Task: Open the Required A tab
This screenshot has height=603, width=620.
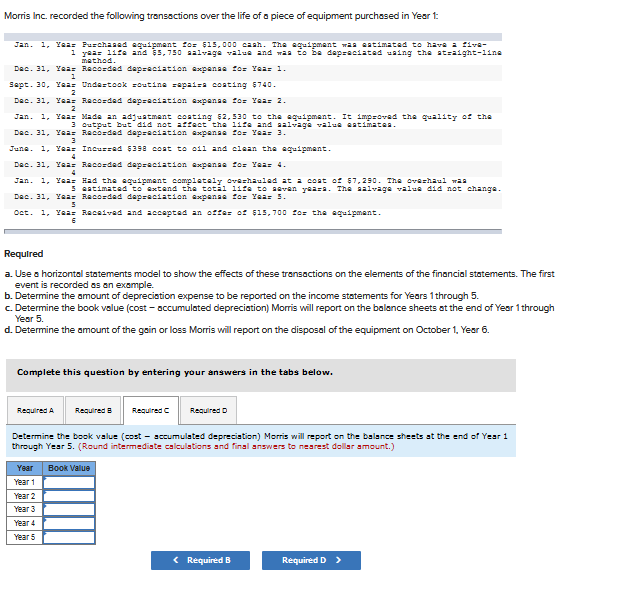Action: point(35,410)
